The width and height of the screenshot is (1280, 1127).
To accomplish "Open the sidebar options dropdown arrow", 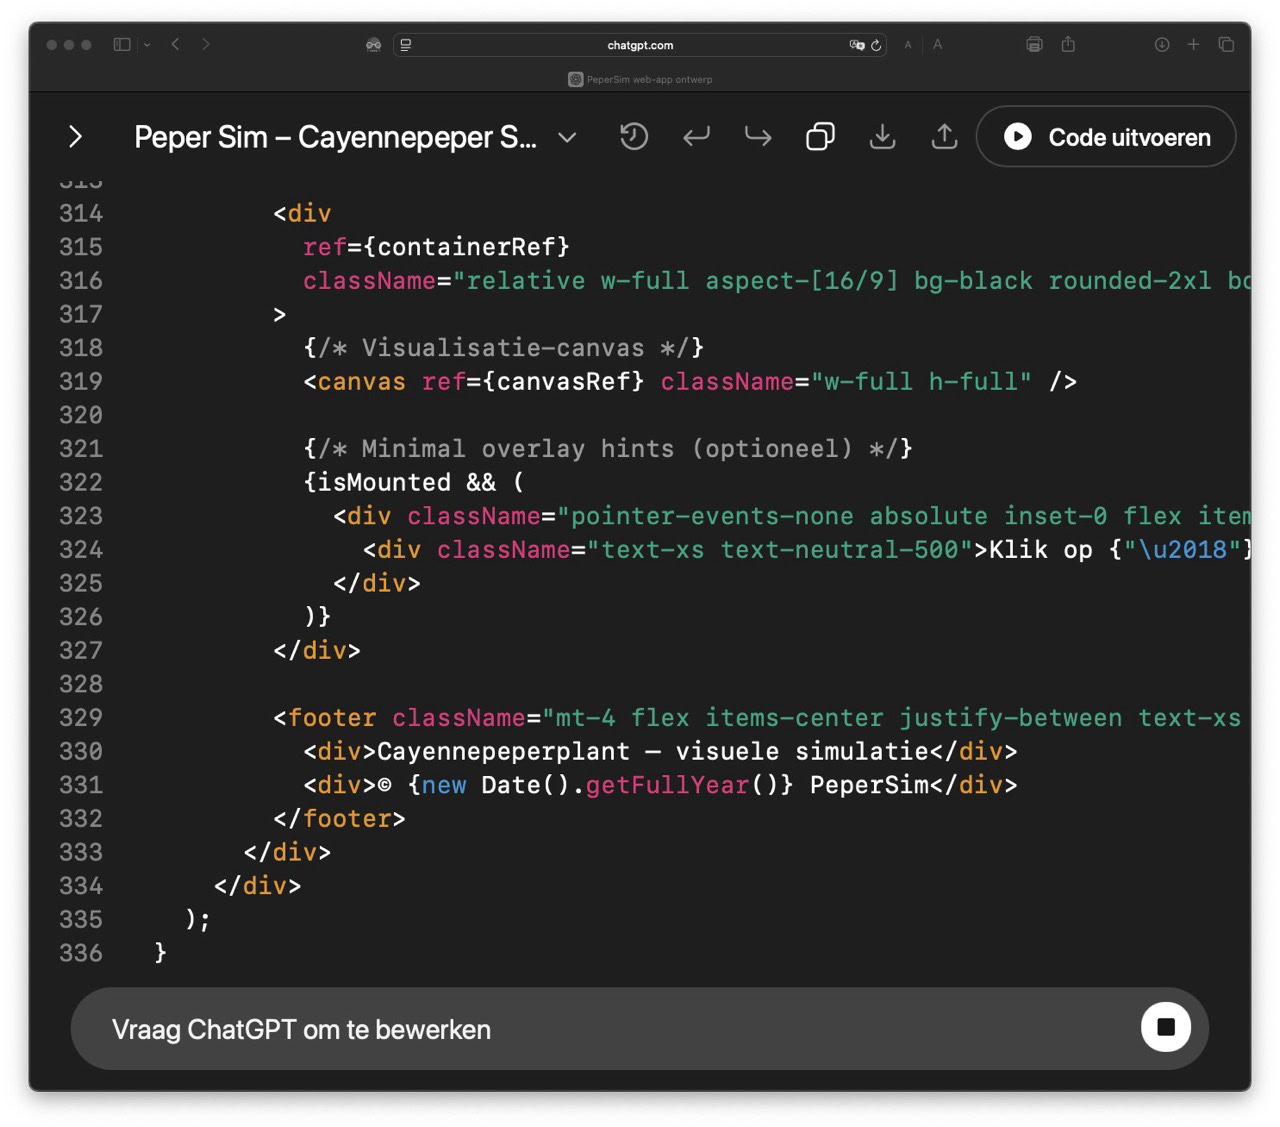I will [147, 45].
